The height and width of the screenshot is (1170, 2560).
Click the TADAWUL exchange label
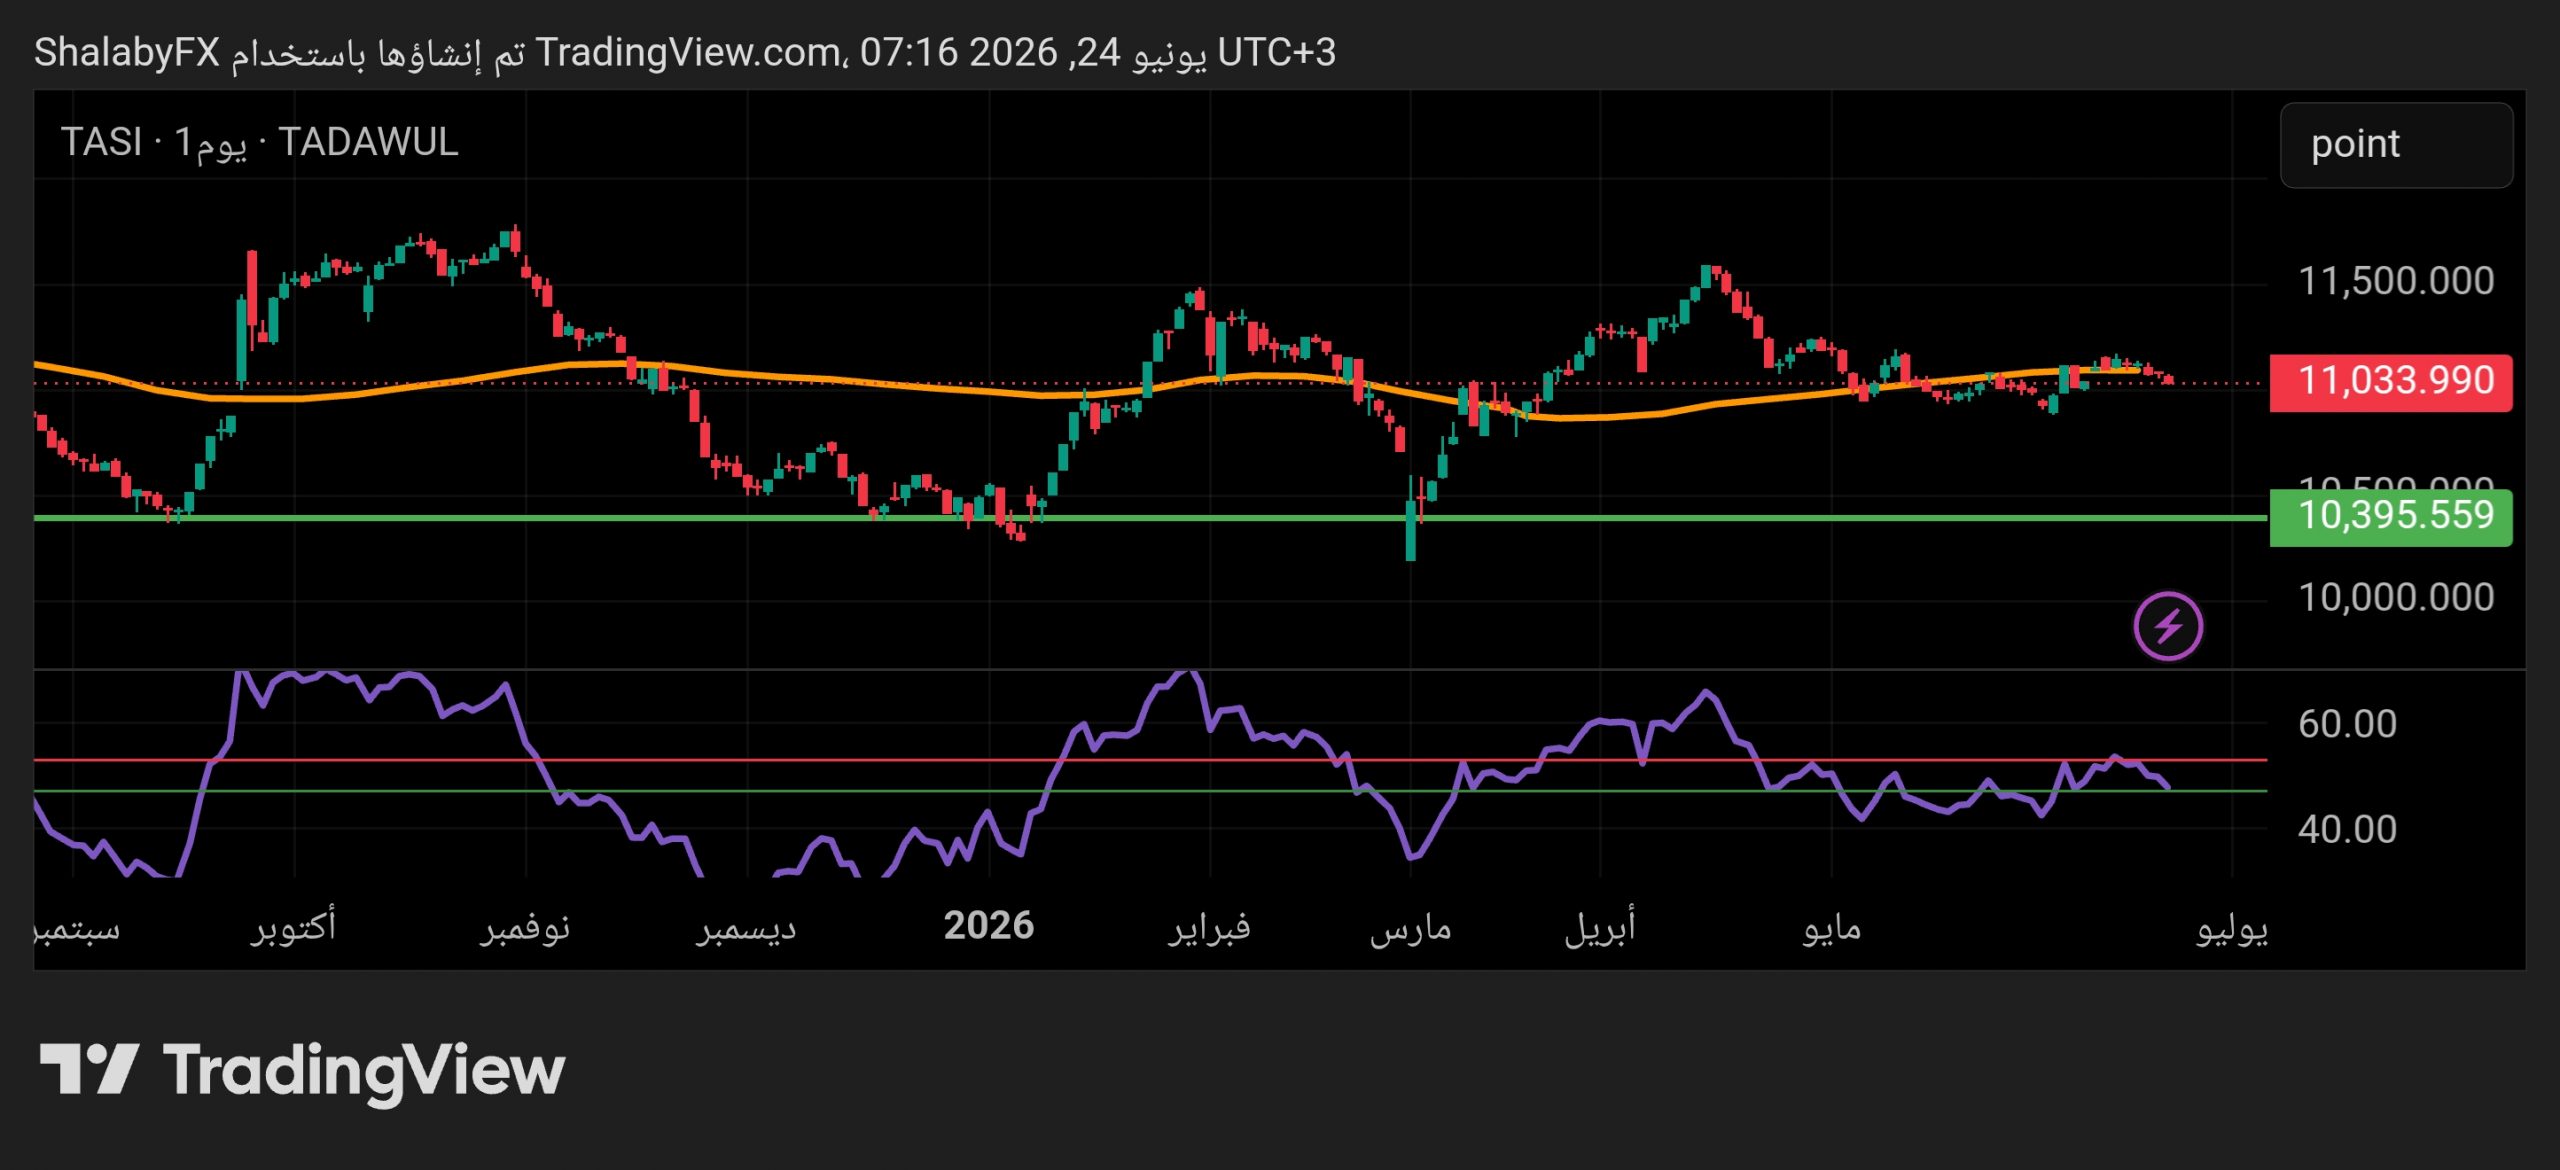[368, 143]
